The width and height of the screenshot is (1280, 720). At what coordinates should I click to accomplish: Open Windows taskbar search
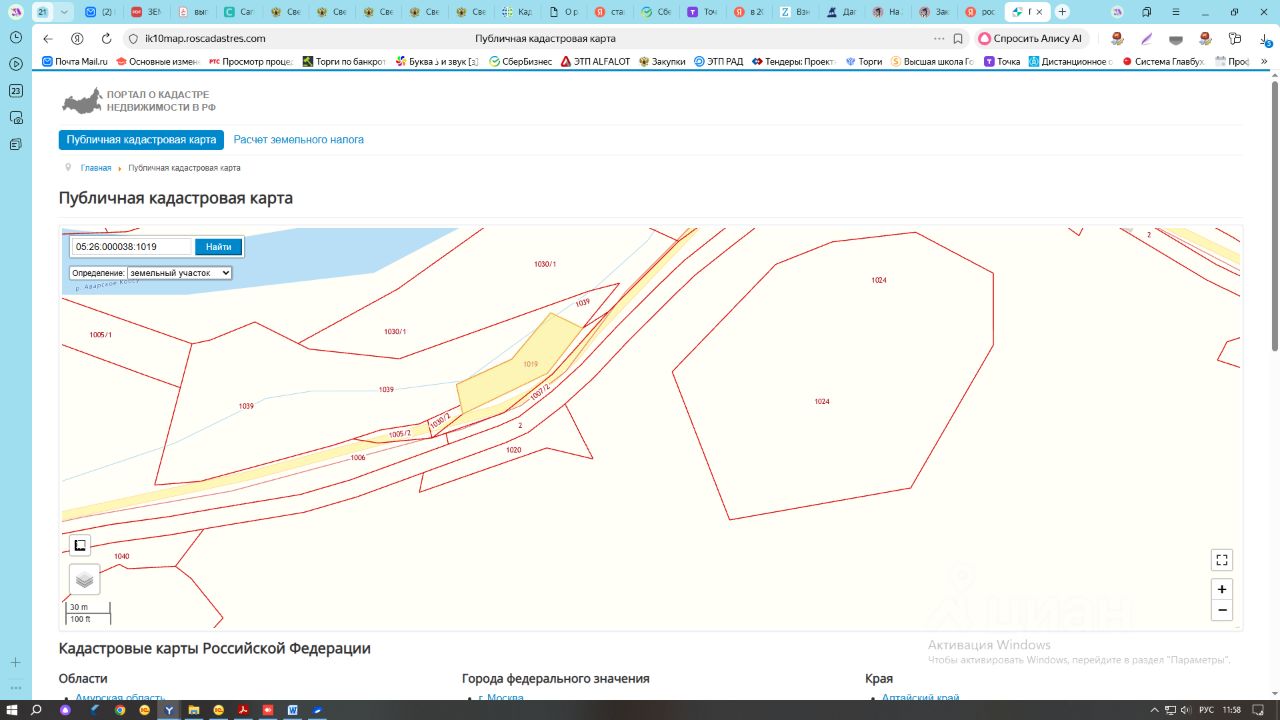(38, 710)
